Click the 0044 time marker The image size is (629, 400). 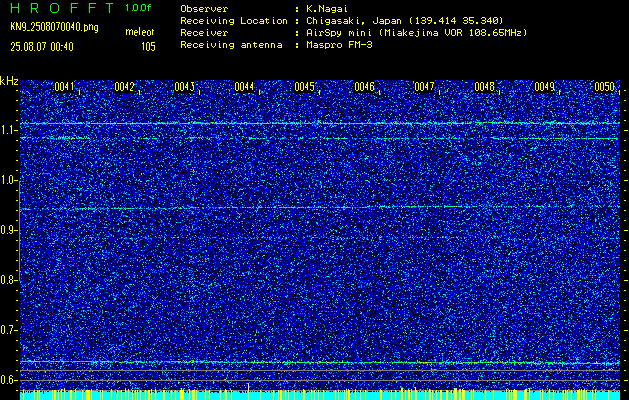tap(244, 87)
